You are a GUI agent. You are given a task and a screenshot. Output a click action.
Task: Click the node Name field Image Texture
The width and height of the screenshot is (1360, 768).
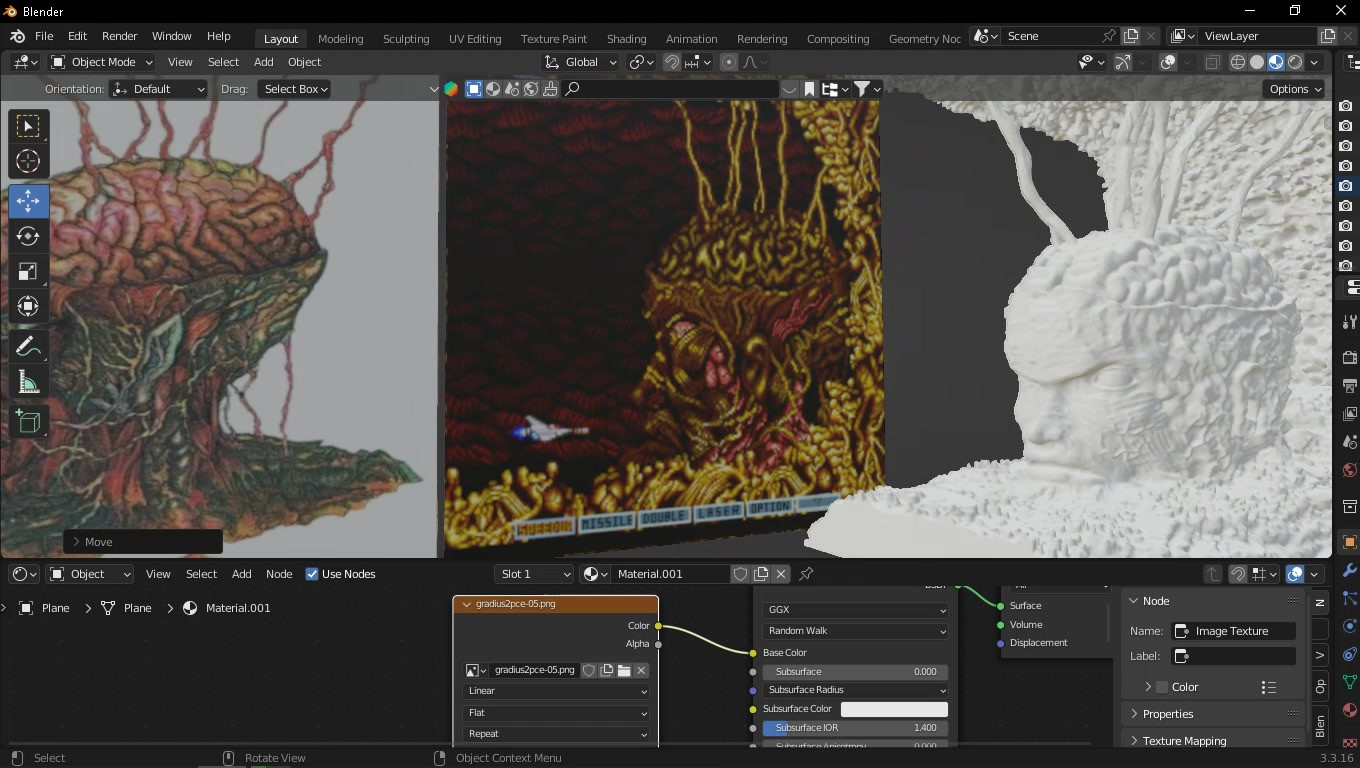click(1234, 631)
